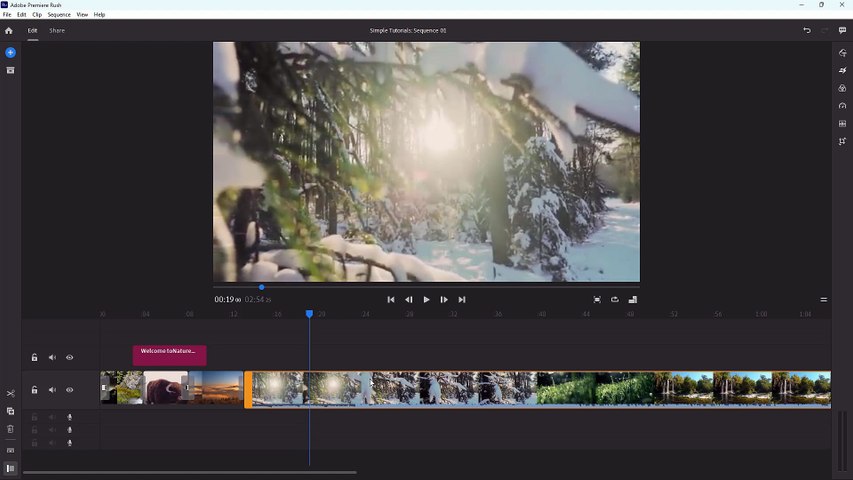853x480 pixels.
Task: Select the Welcome toNature title clip
Action: coord(169,355)
